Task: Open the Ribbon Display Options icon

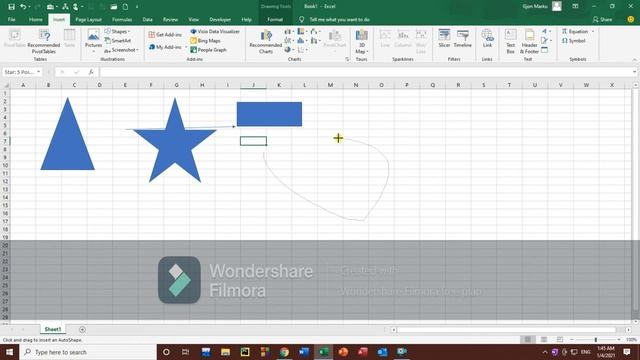Action: 575,6
